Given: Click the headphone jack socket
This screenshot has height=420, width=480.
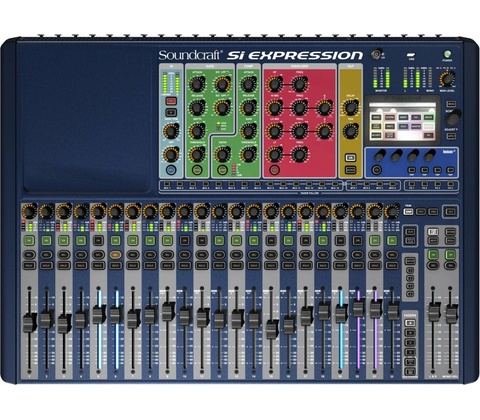Looking at the screenshot, I should pyautogui.click(x=377, y=54).
